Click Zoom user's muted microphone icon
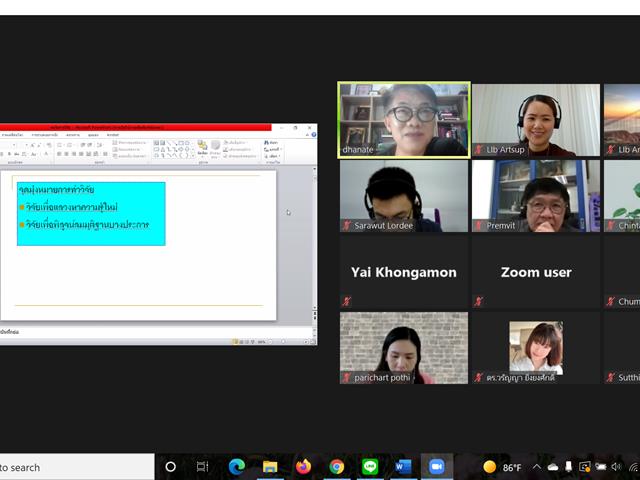The image size is (640, 480). (x=479, y=302)
